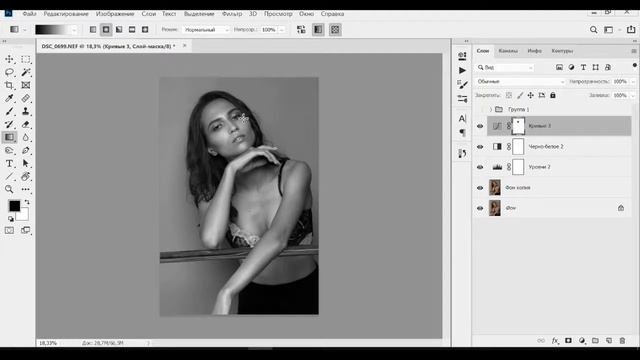This screenshot has width=640, height=360.
Task: Toggle Quick Mask mode
Action: pos(9,230)
